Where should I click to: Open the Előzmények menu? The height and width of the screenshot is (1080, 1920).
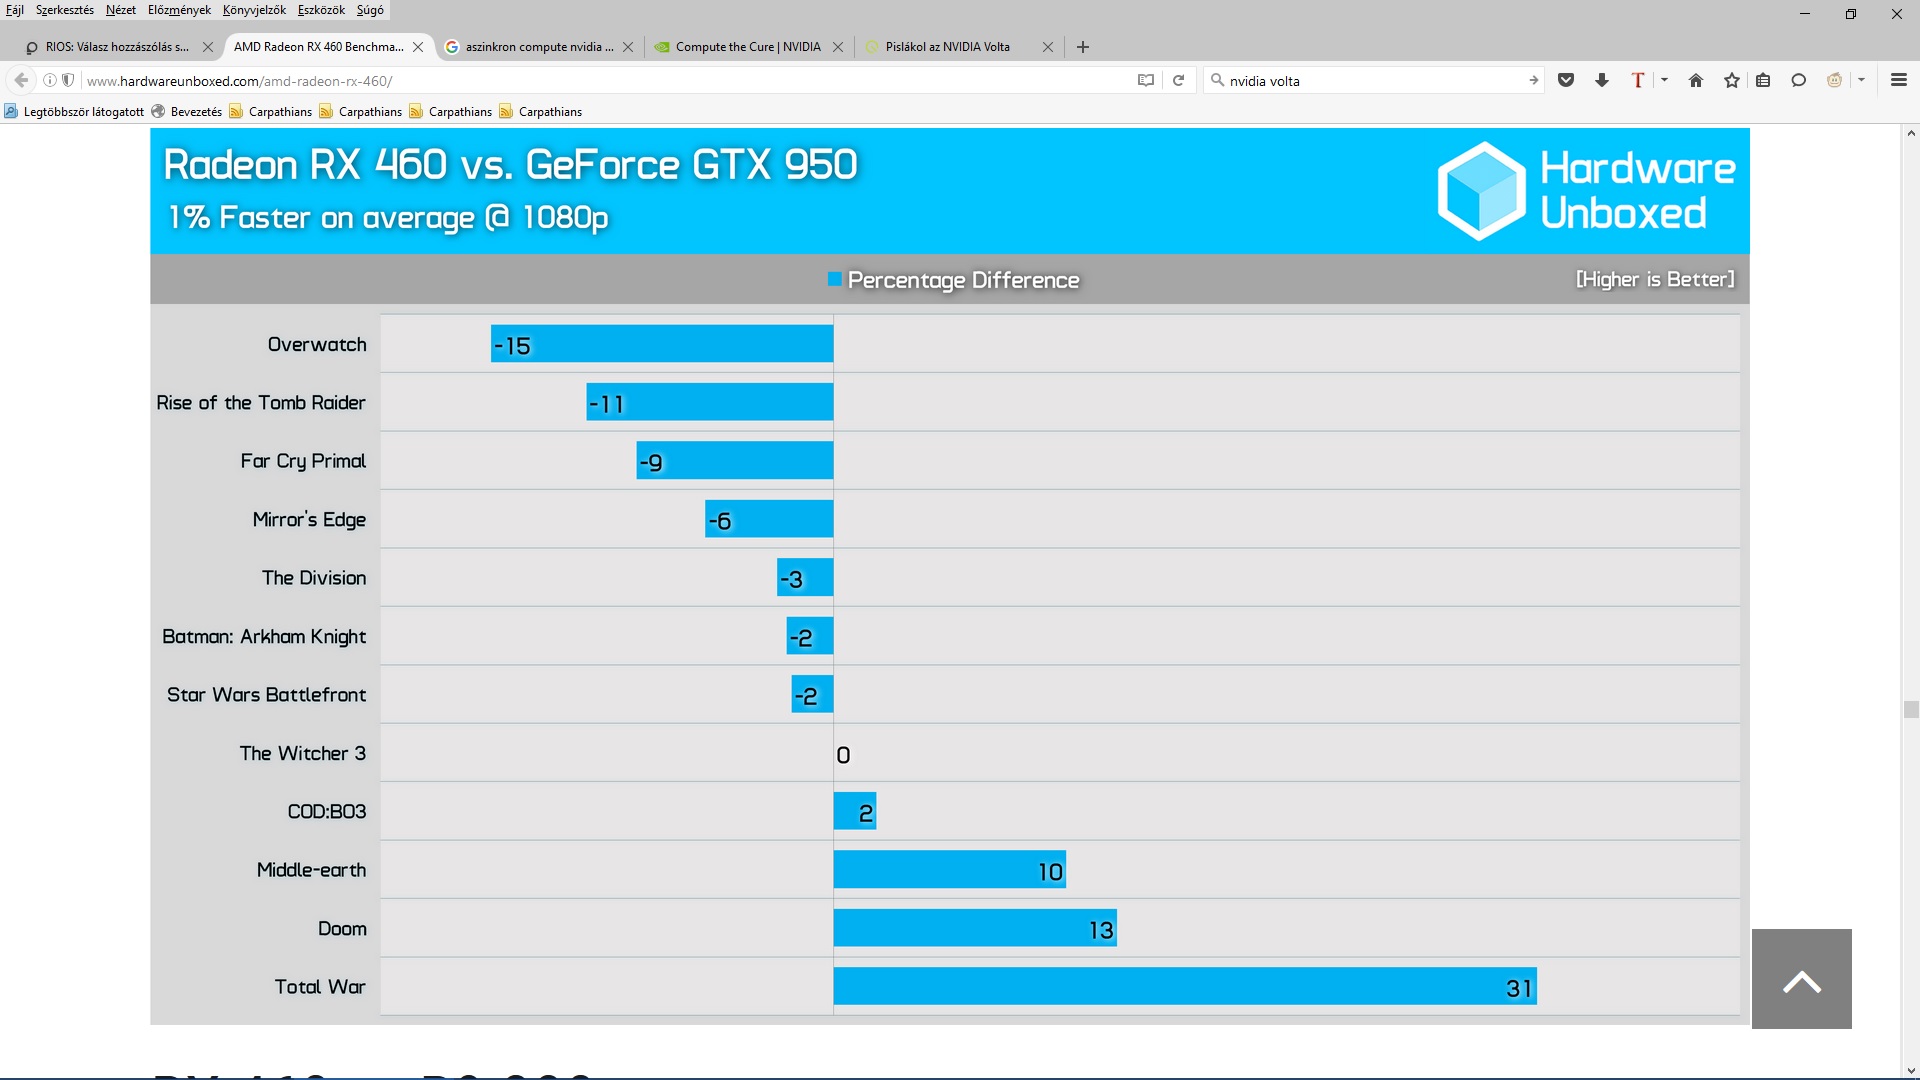[179, 10]
